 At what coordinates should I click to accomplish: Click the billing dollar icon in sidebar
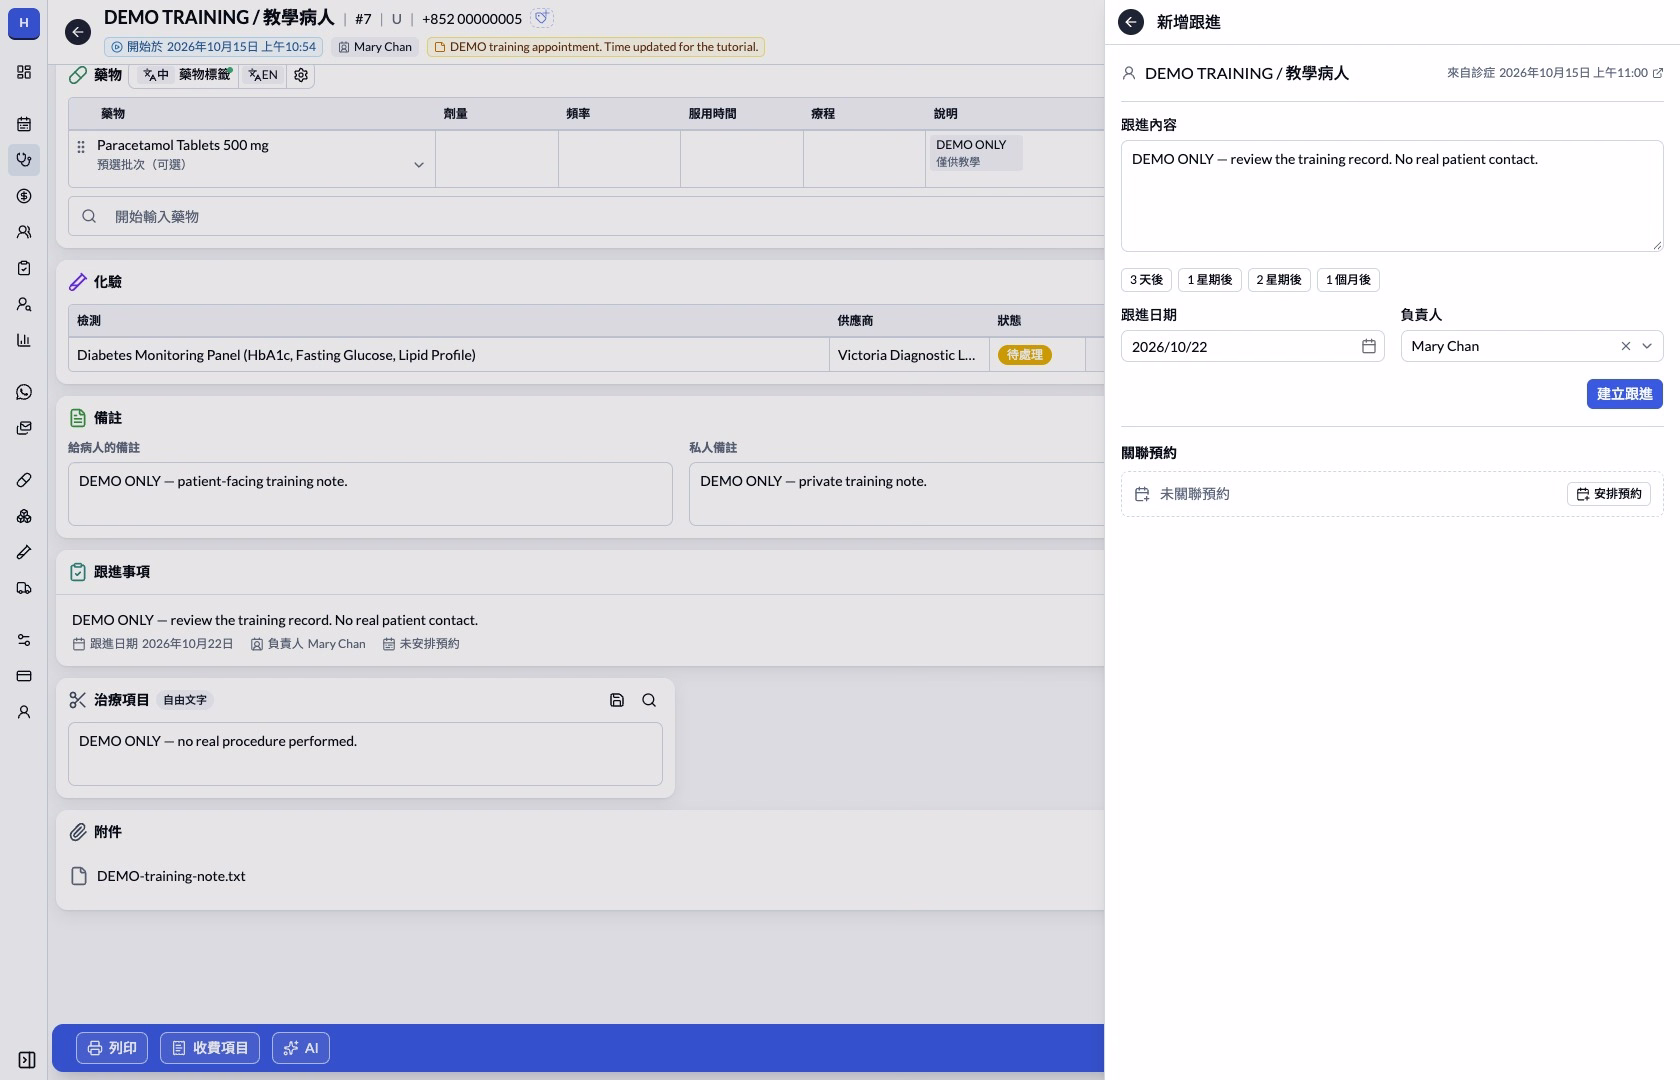point(24,196)
